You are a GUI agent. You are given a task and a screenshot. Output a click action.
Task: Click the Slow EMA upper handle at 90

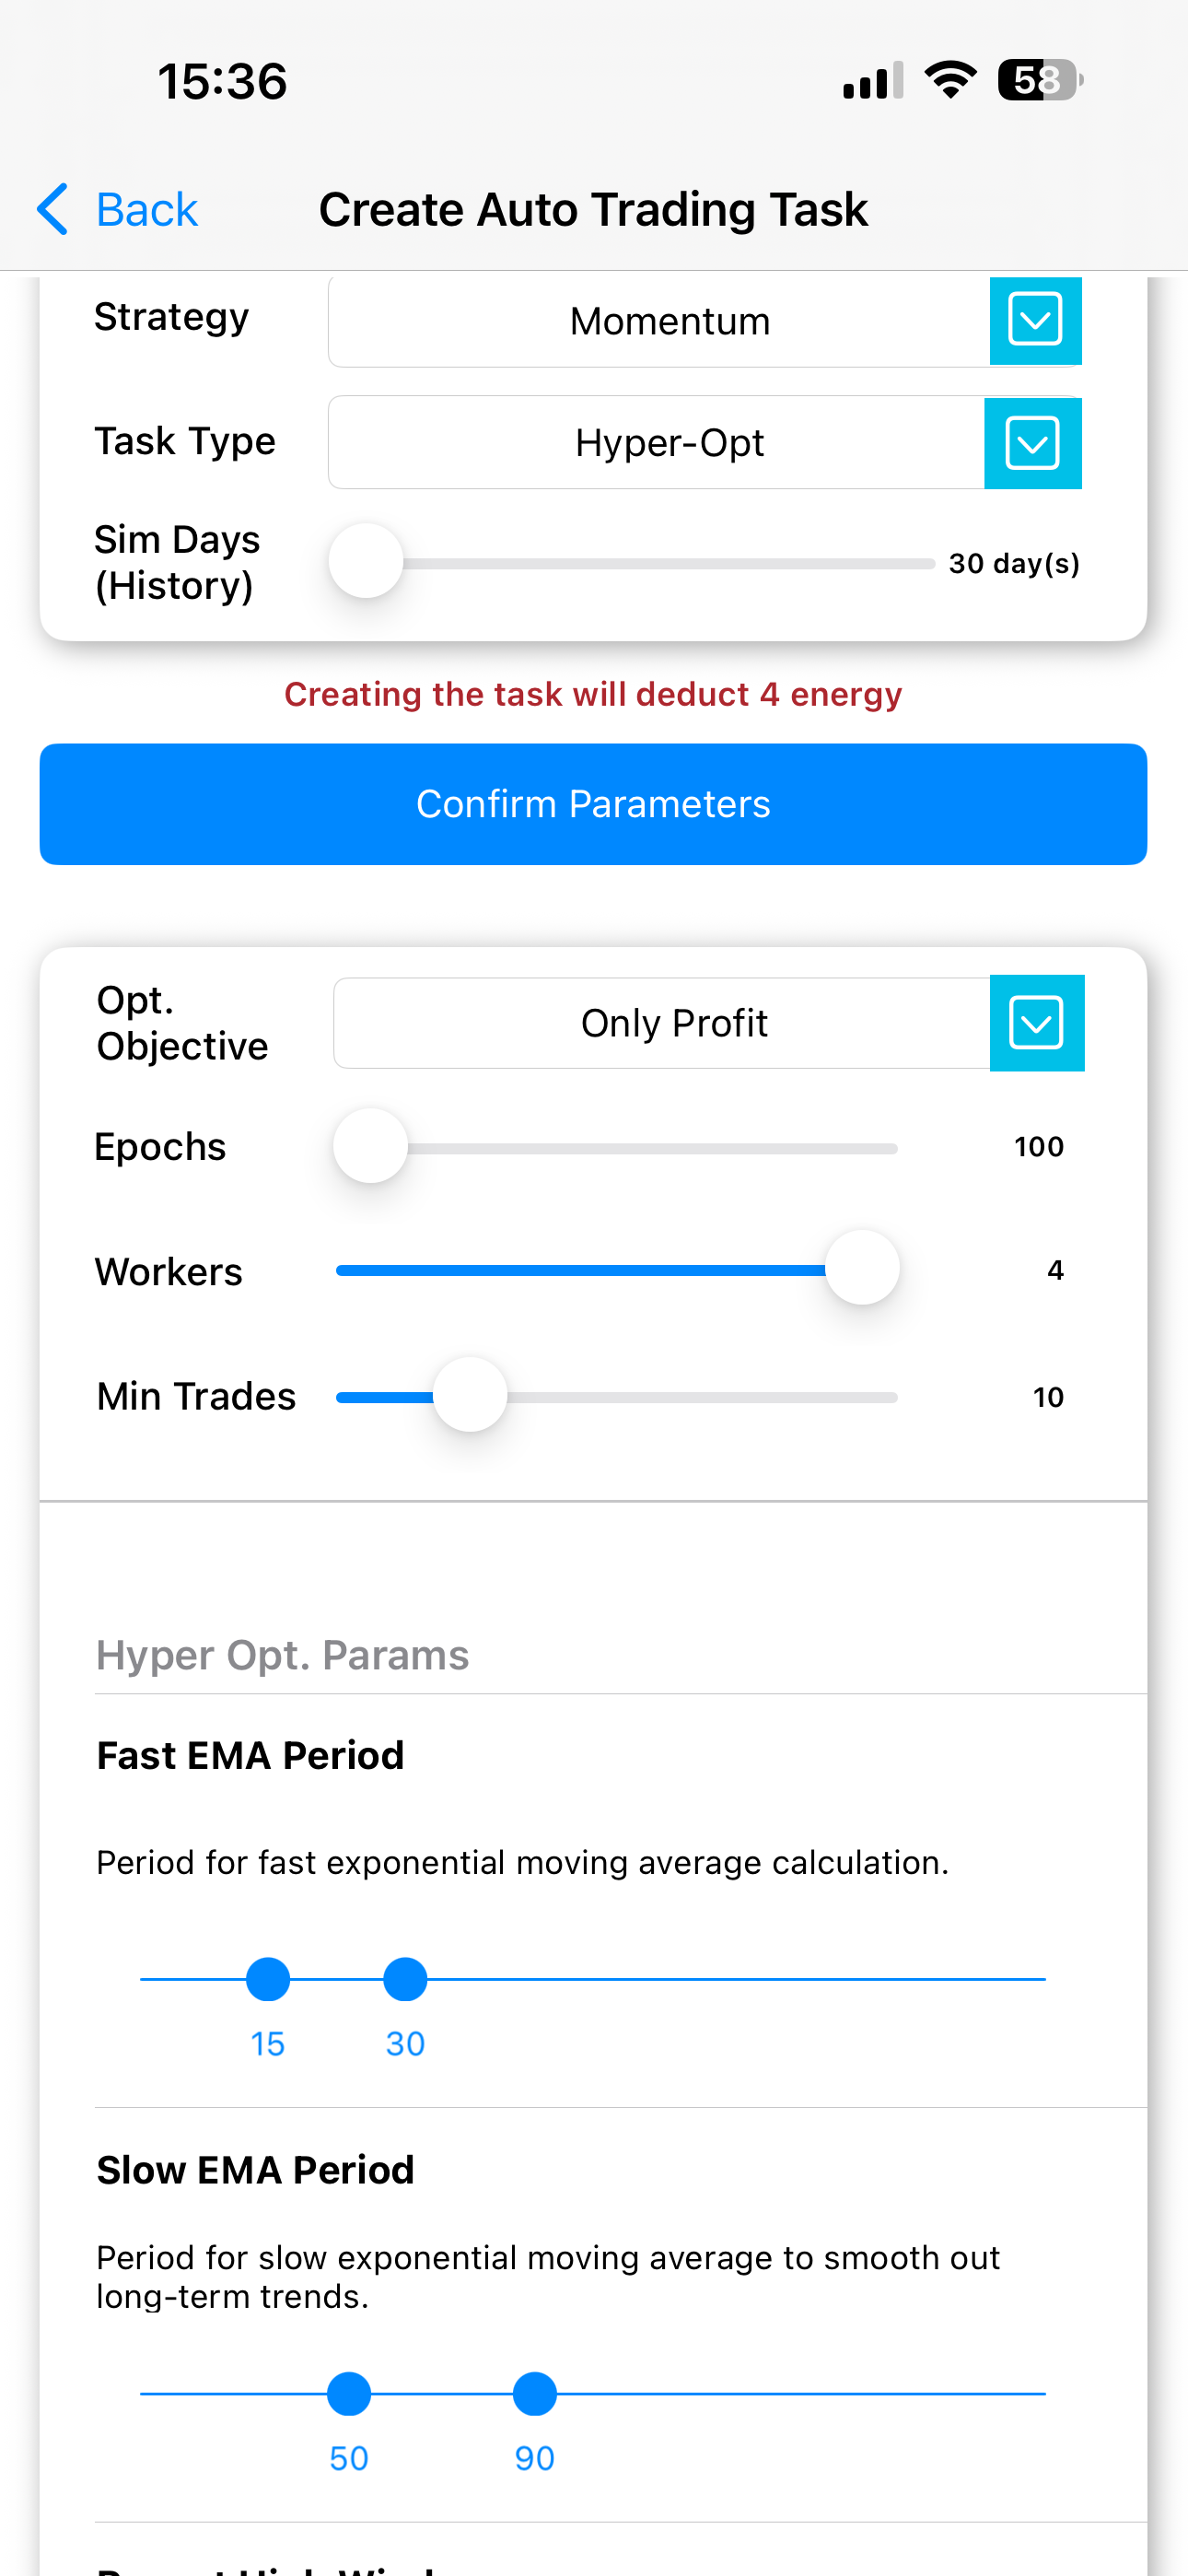pyautogui.click(x=535, y=2394)
